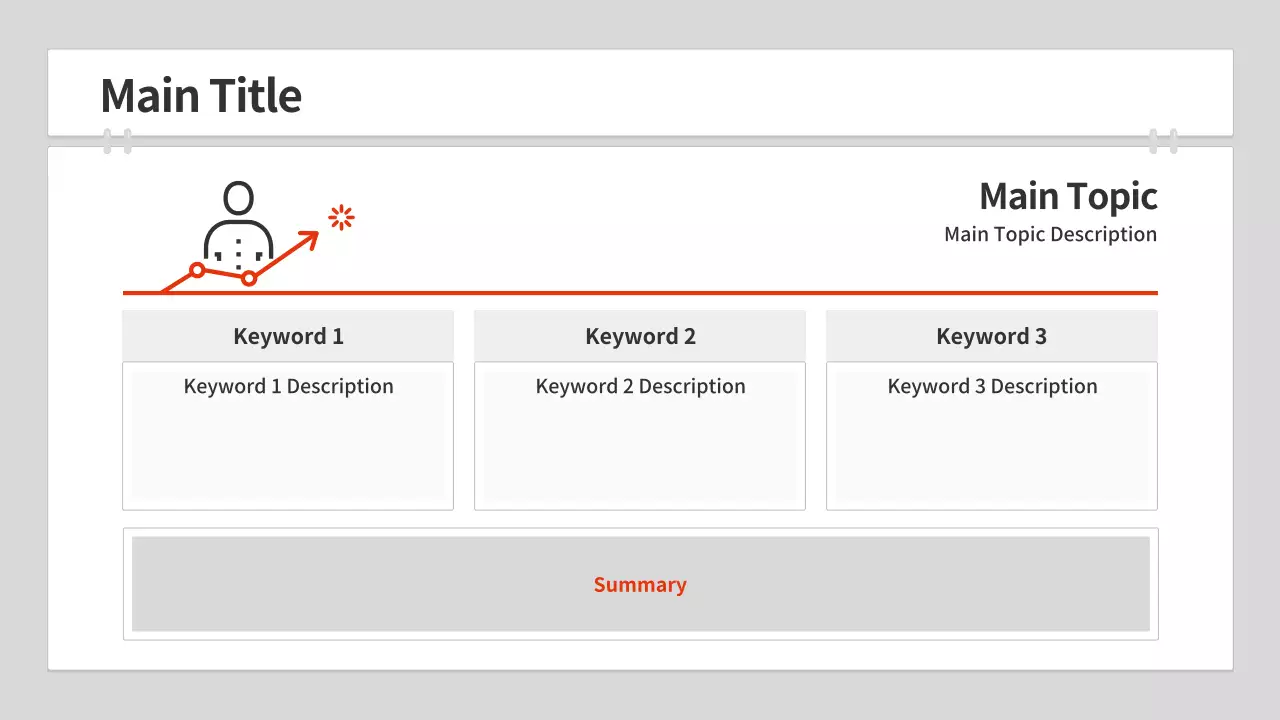The width and height of the screenshot is (1280, 720).
Task: Click the Main Topic Description text
Action: coord(1050,234)
